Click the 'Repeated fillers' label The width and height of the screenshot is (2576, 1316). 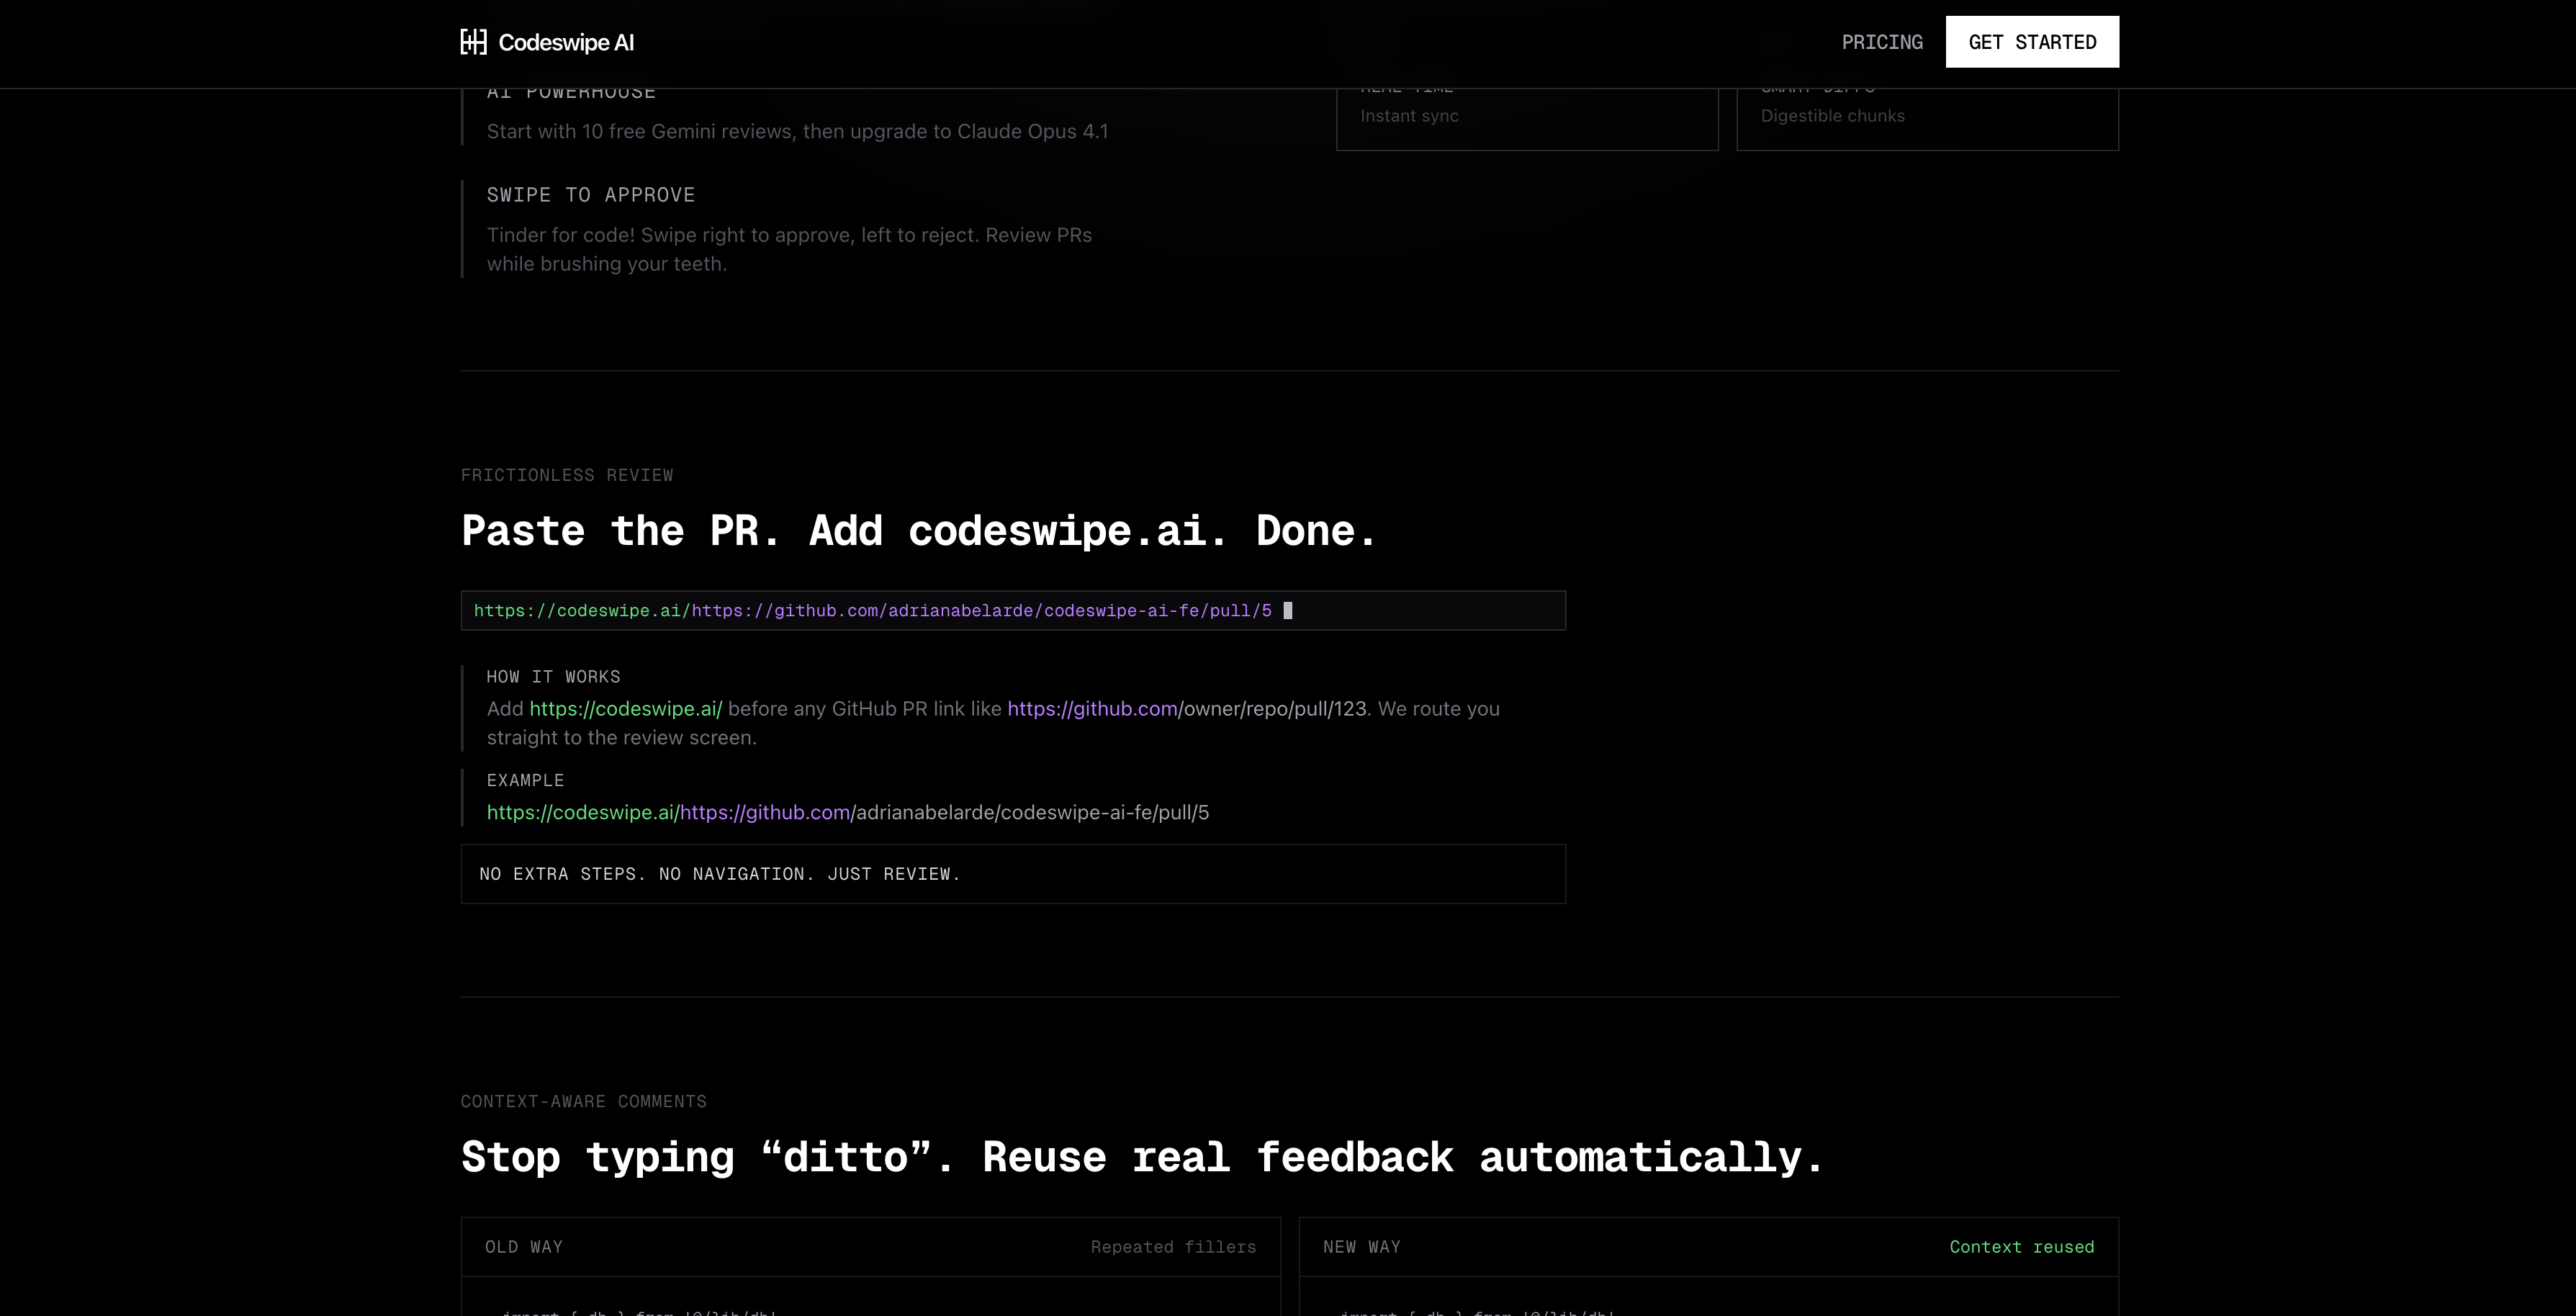(x=1173, y=1247)
